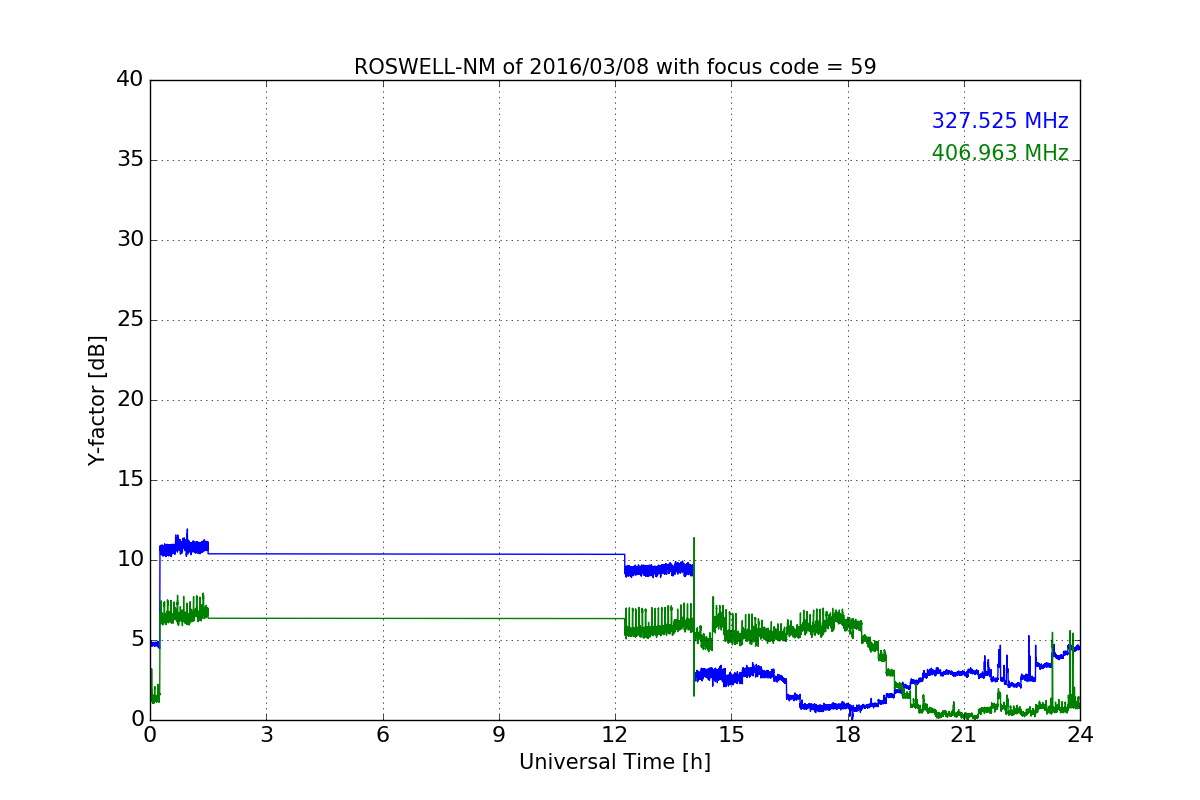1200x800 pixels.
Task: Click the y-axis tick label 30
Action: tap(130, 240)
